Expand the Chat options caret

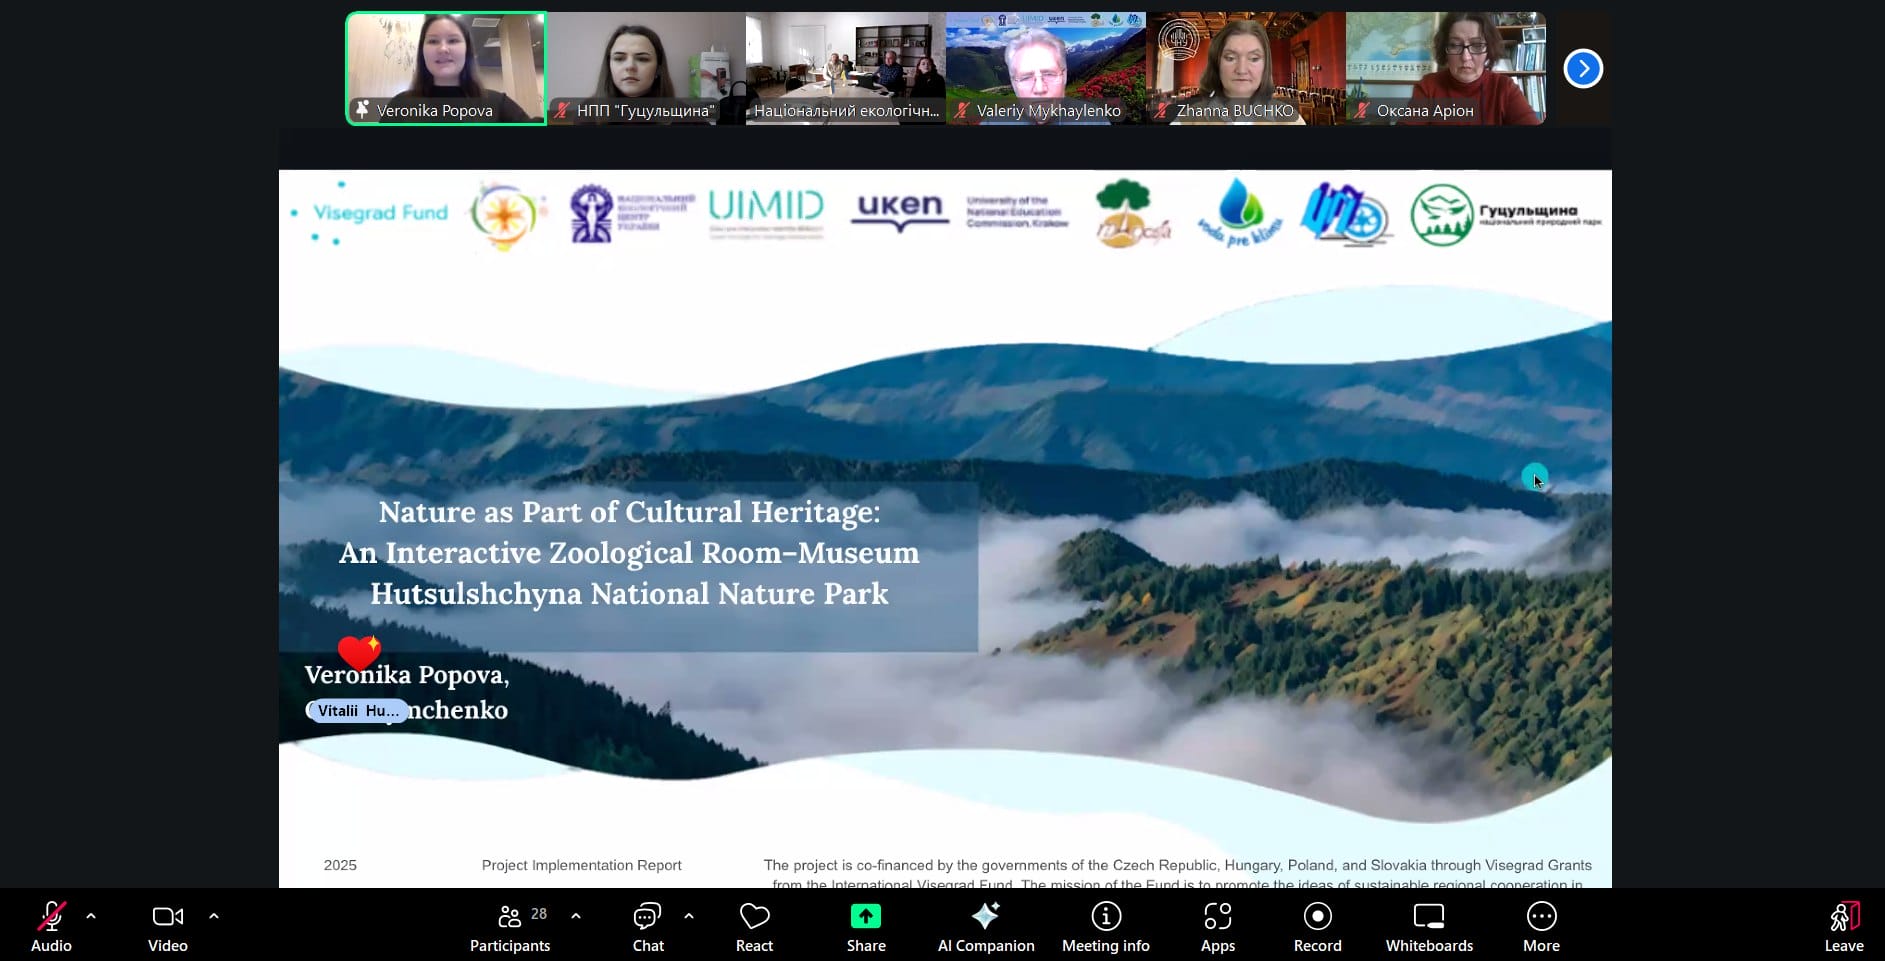(x=689, y=916)
